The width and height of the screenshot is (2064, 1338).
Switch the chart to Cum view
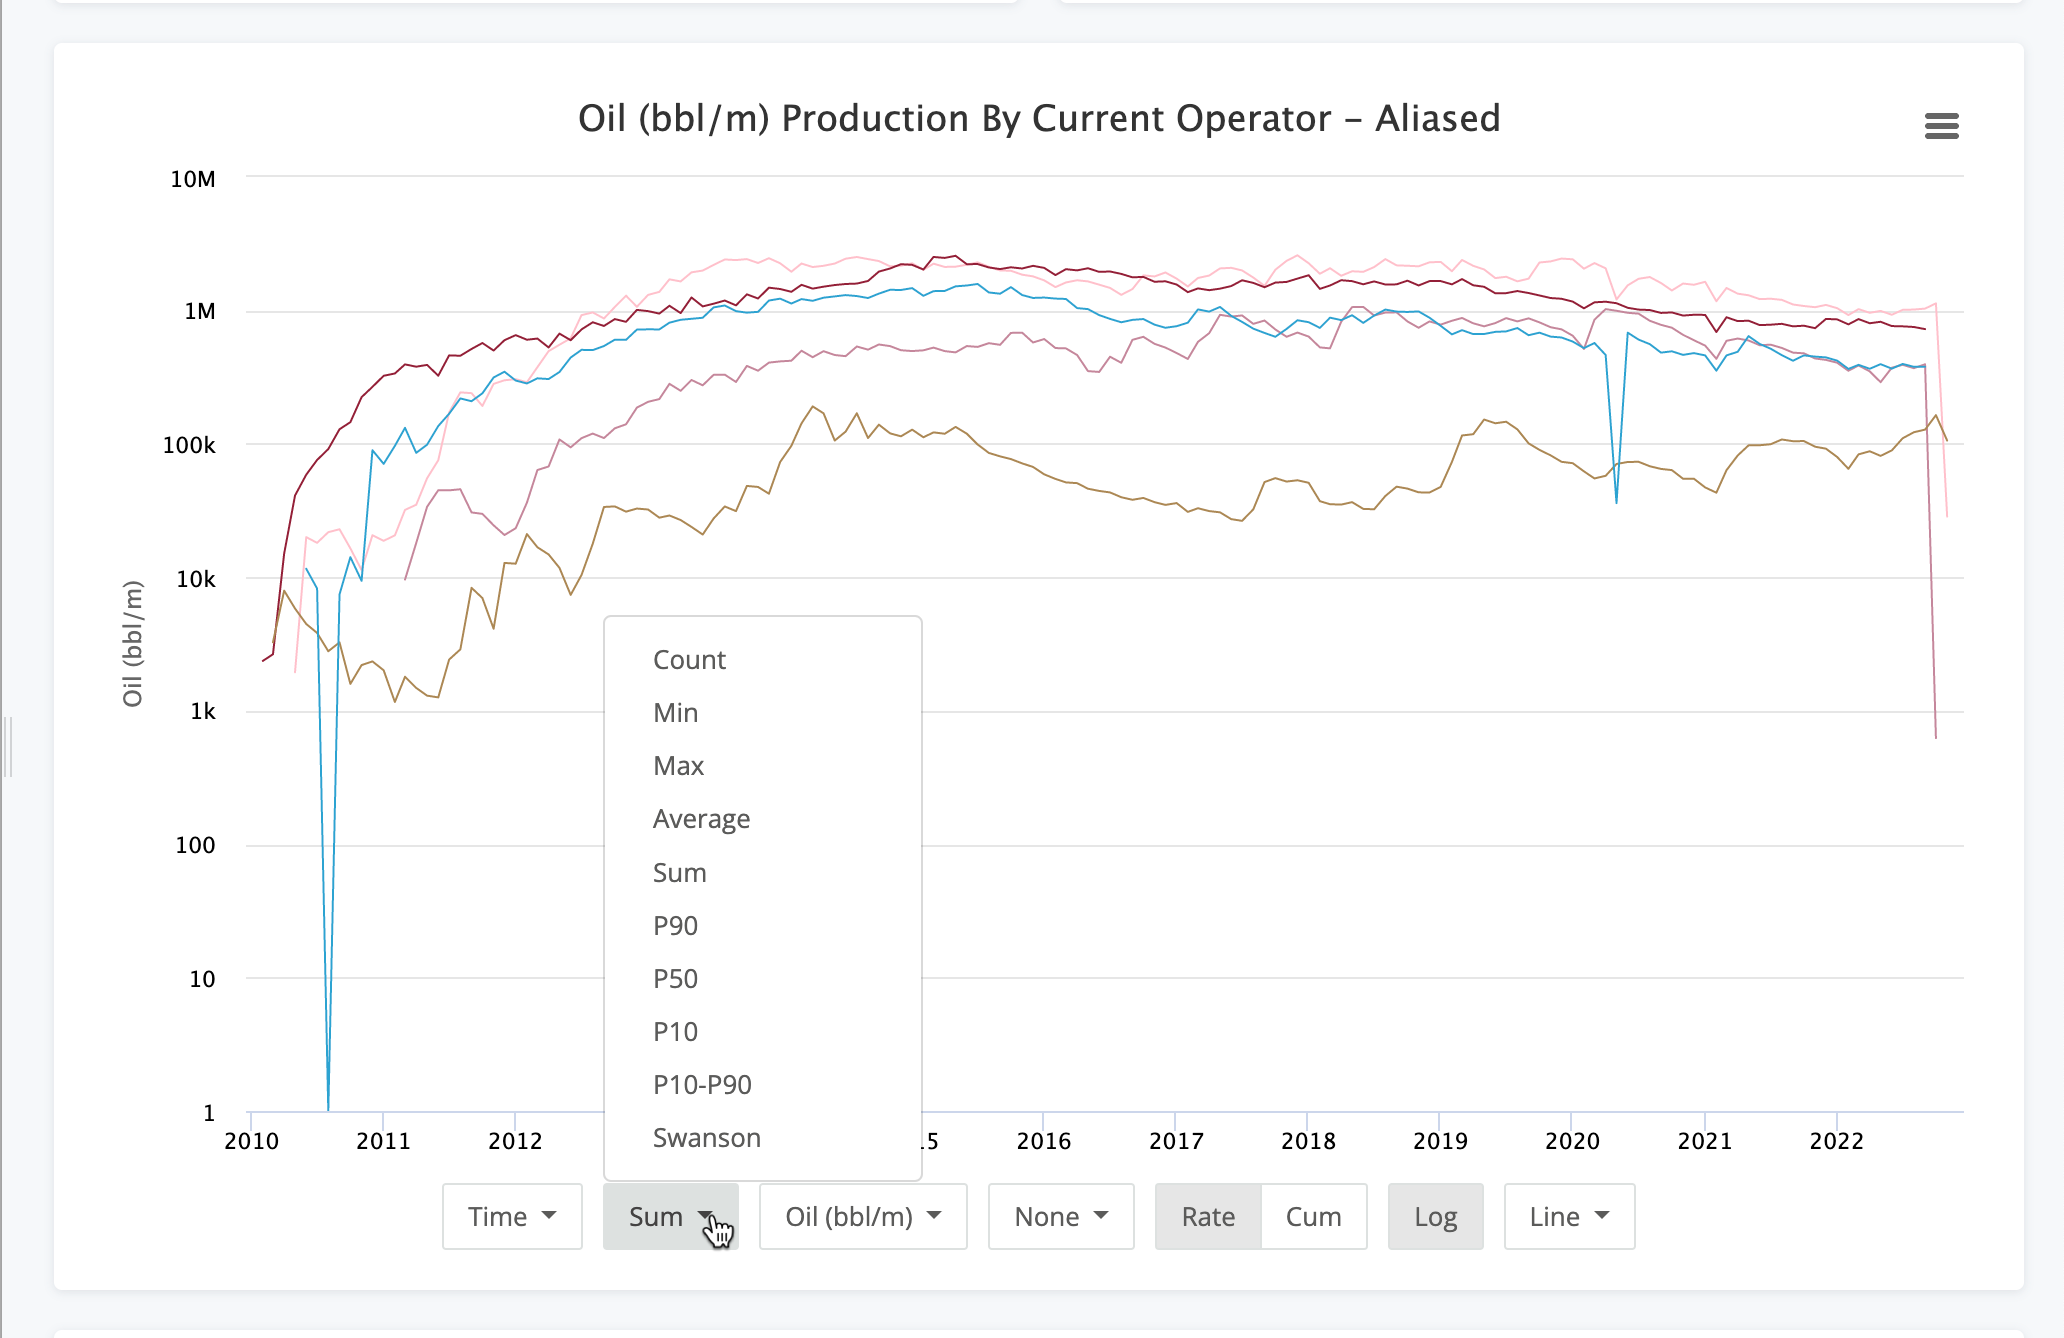tap(1313, 1216)
